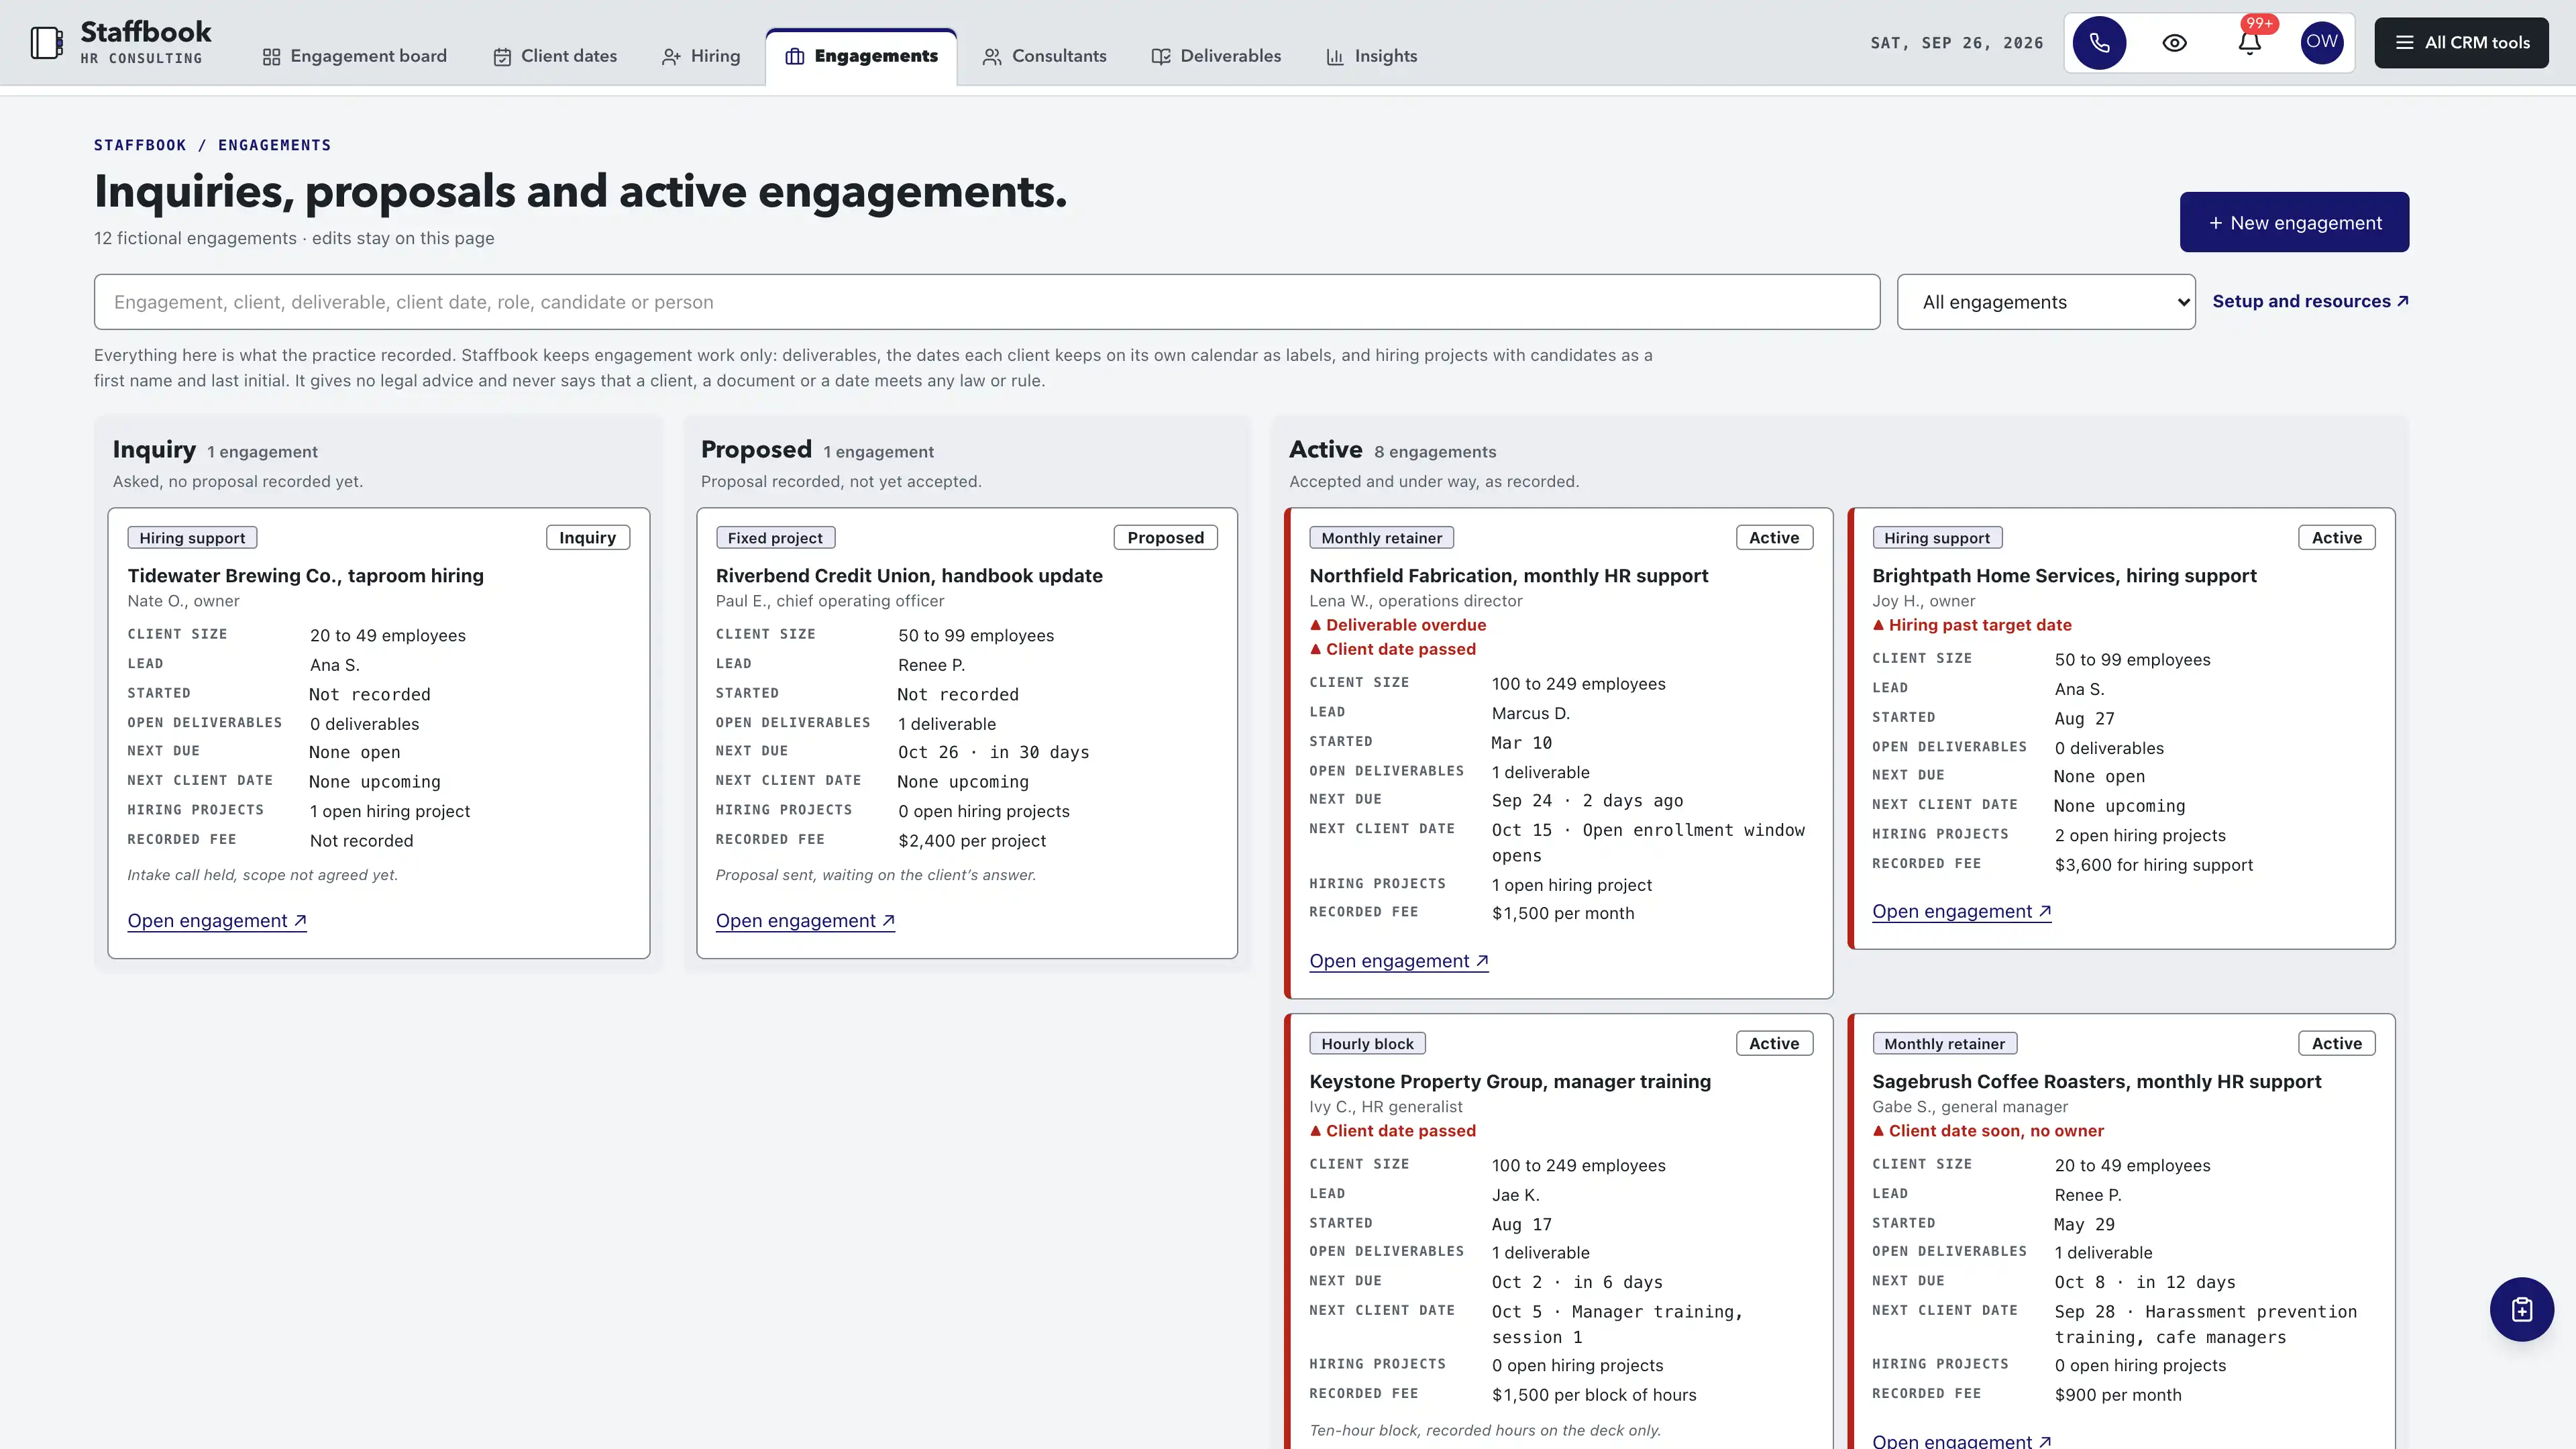Screen dimensions: 2576x1449
Task: Toggle the eye visibility icon in header
Action: tap(2174, 43)
